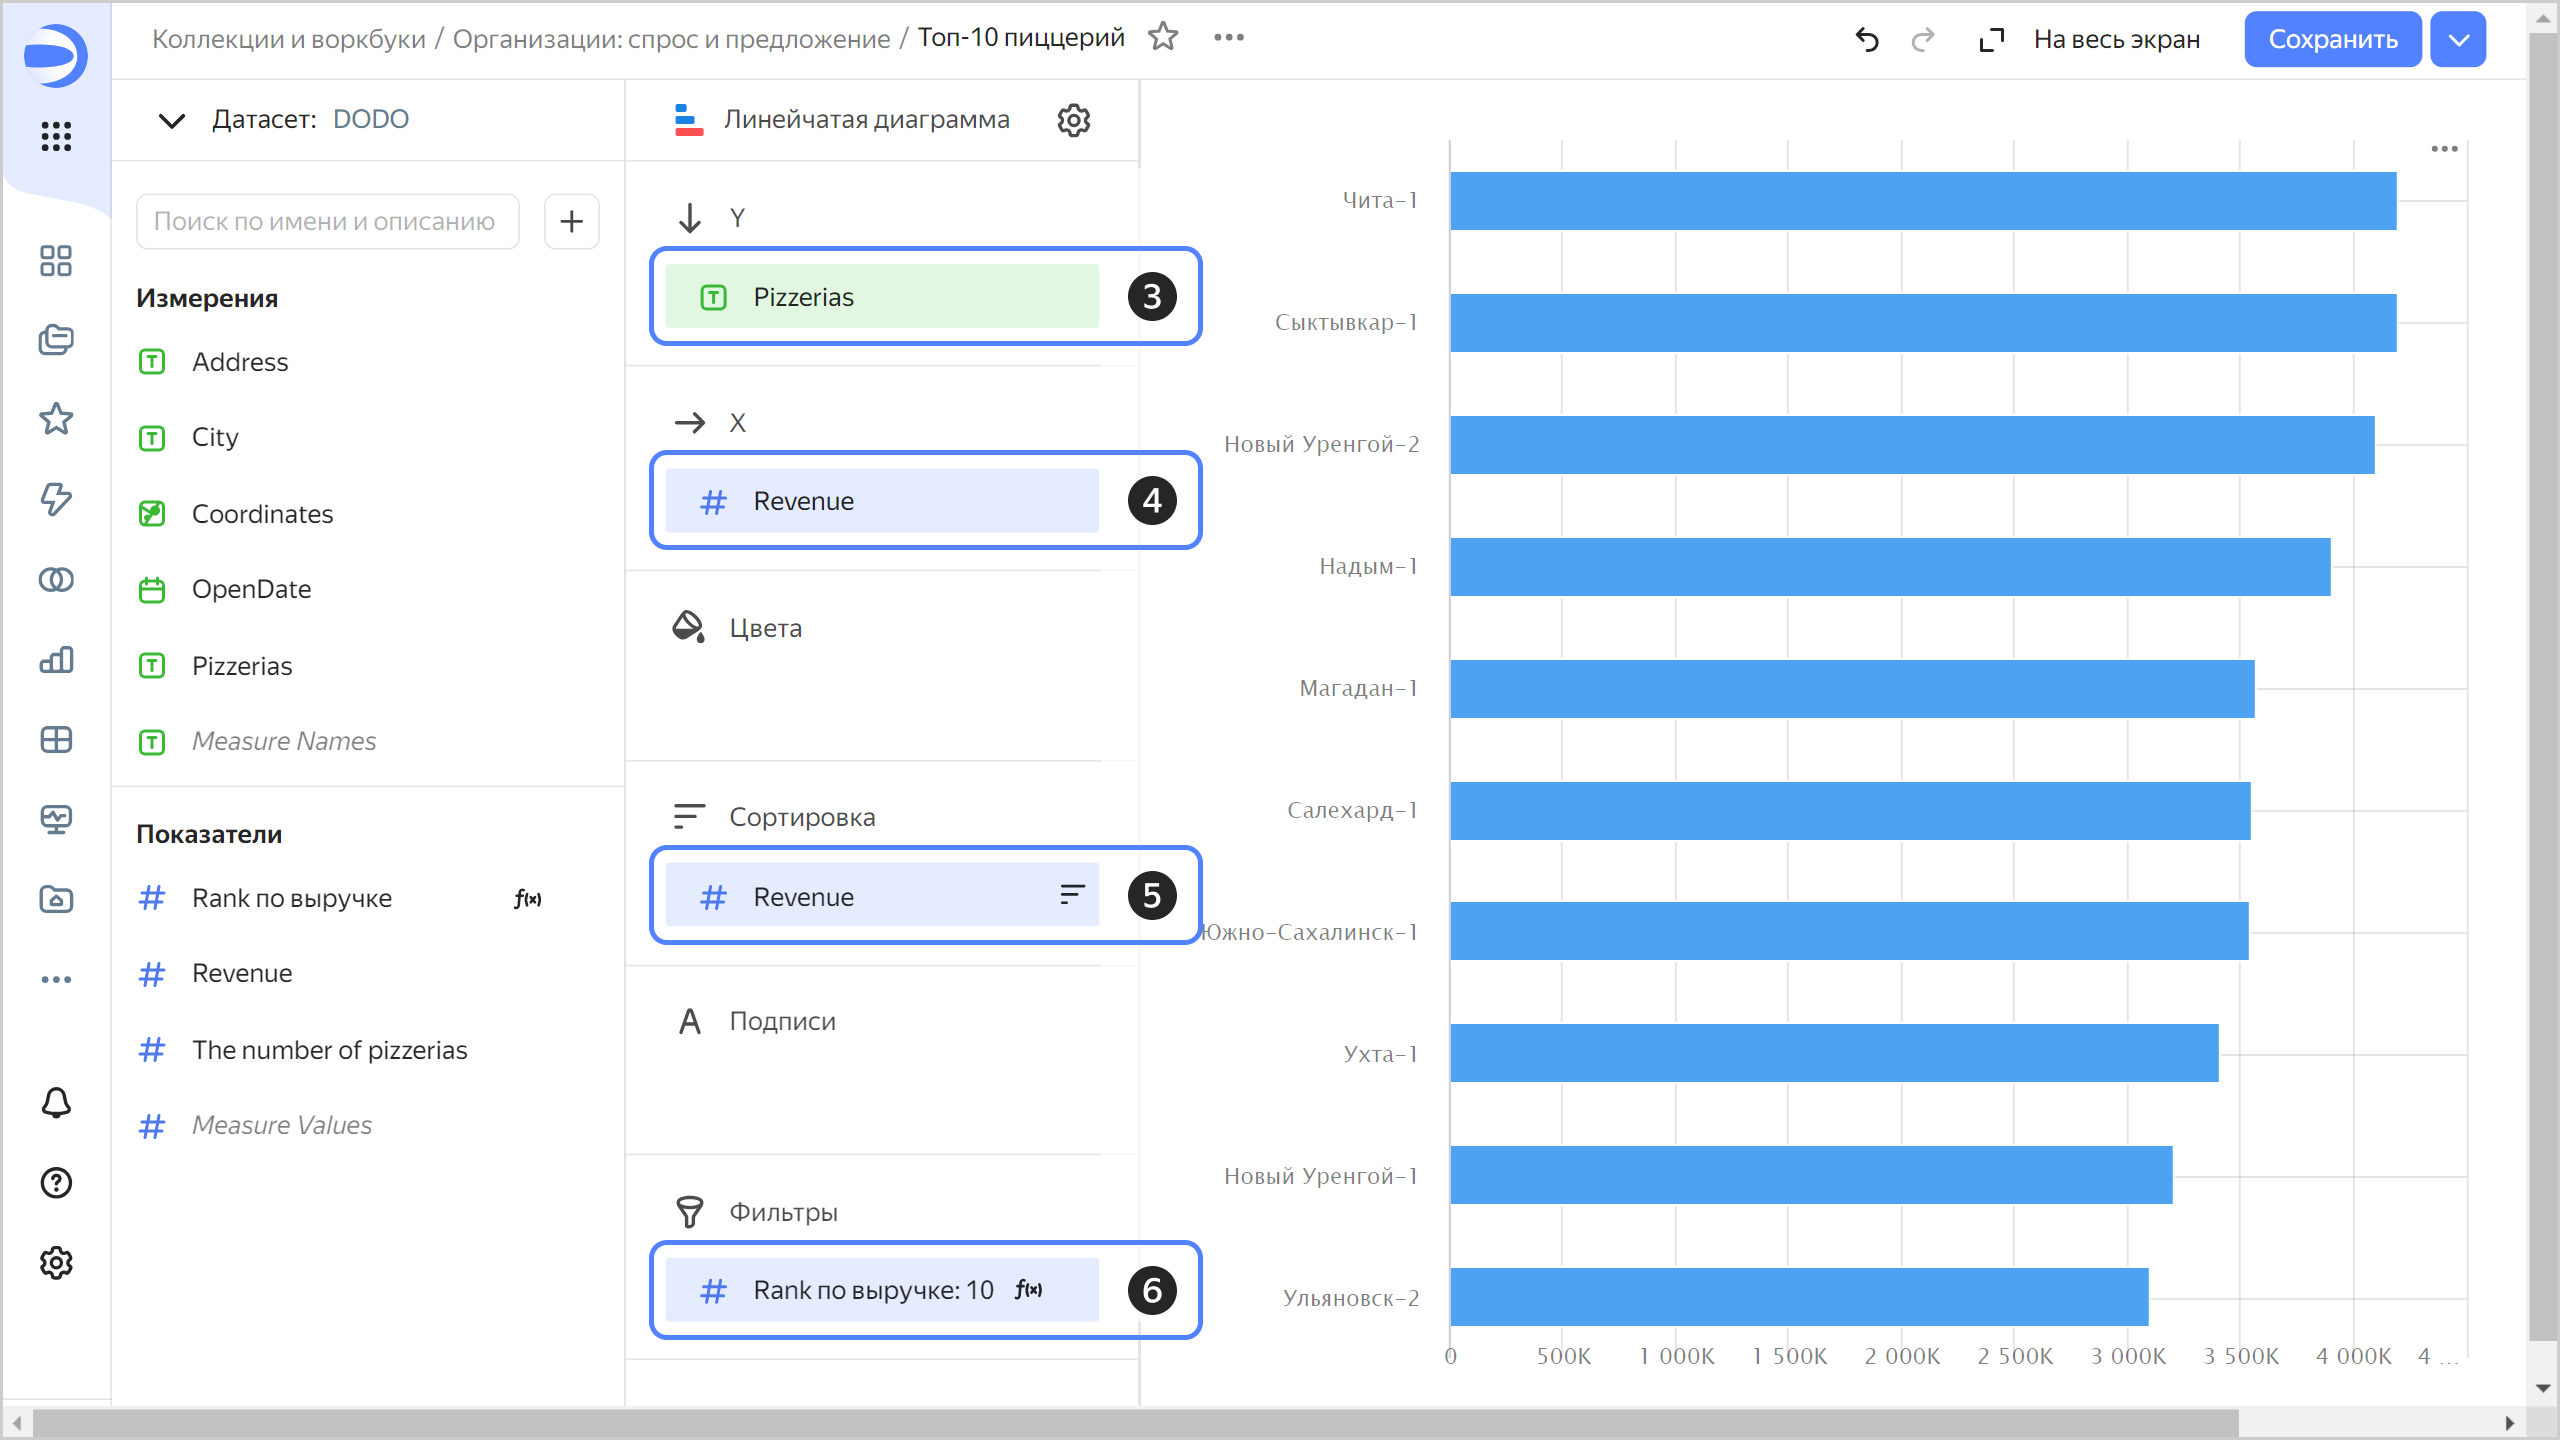Toggle the sort direction on the Revenue sort field

coord(1072,895)
